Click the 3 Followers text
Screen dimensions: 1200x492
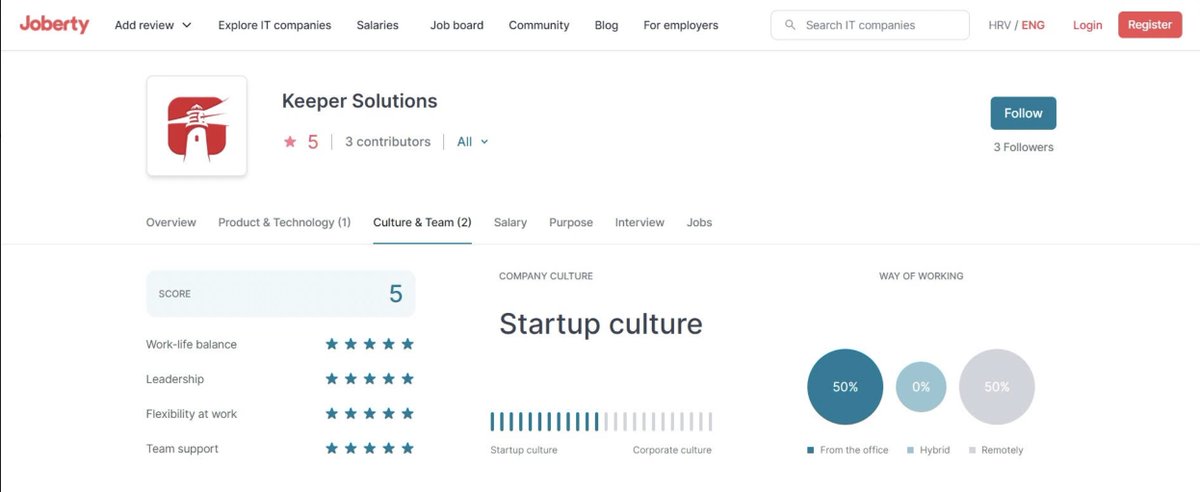pyautogui.click(x=1023, y=147)
